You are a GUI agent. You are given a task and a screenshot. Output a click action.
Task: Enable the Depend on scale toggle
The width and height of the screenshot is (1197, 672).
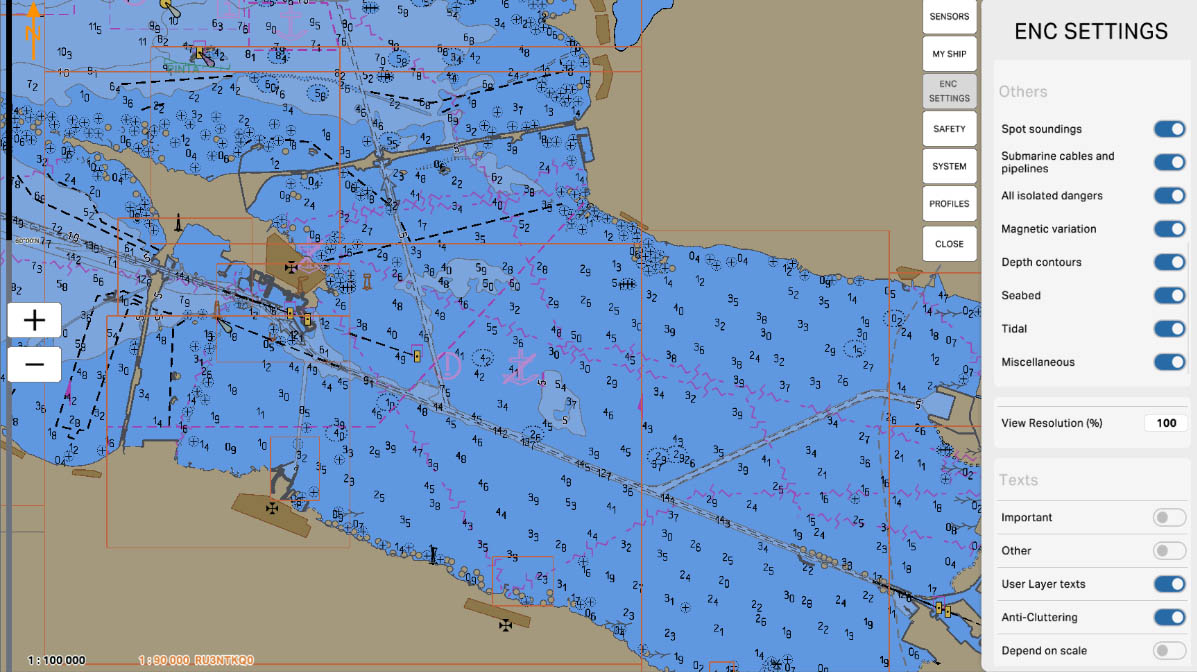pyautogui.click(x=1169, y=651)
